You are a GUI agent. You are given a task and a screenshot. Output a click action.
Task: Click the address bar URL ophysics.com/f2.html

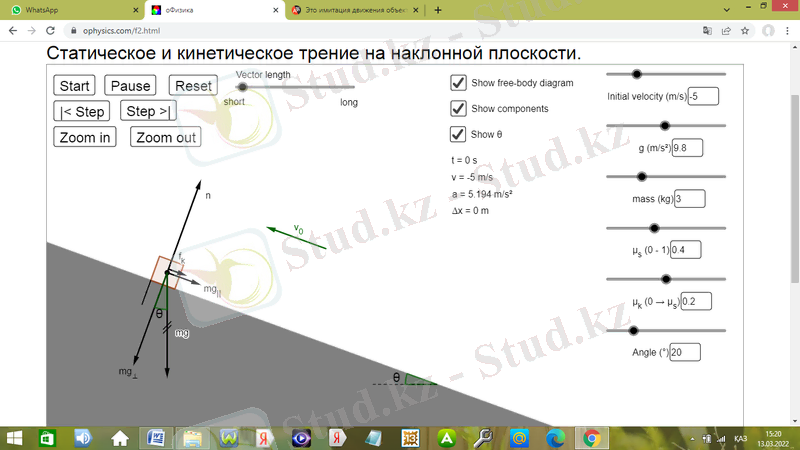(121, 31)
